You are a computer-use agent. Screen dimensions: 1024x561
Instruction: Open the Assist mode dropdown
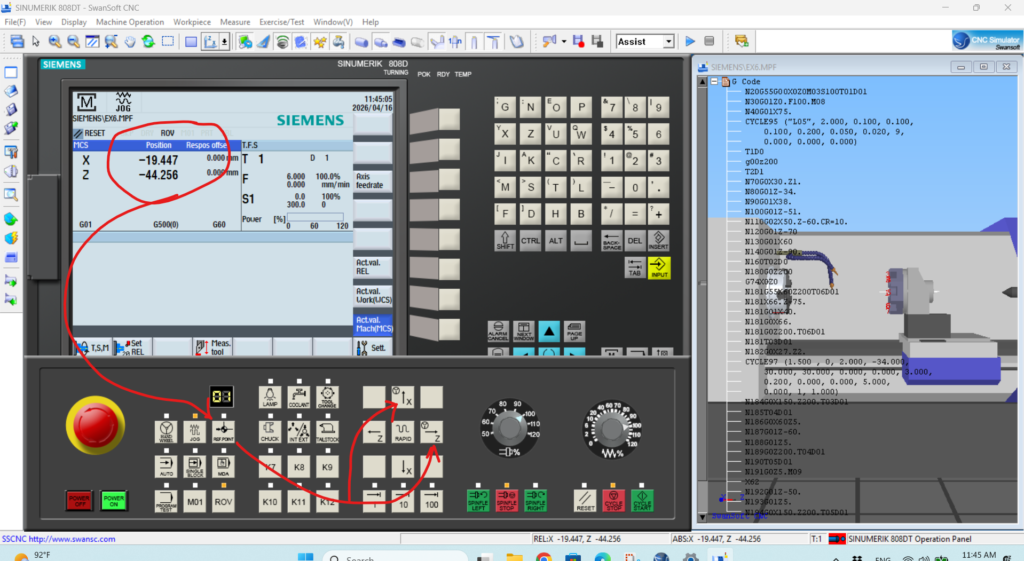[668, 41]
